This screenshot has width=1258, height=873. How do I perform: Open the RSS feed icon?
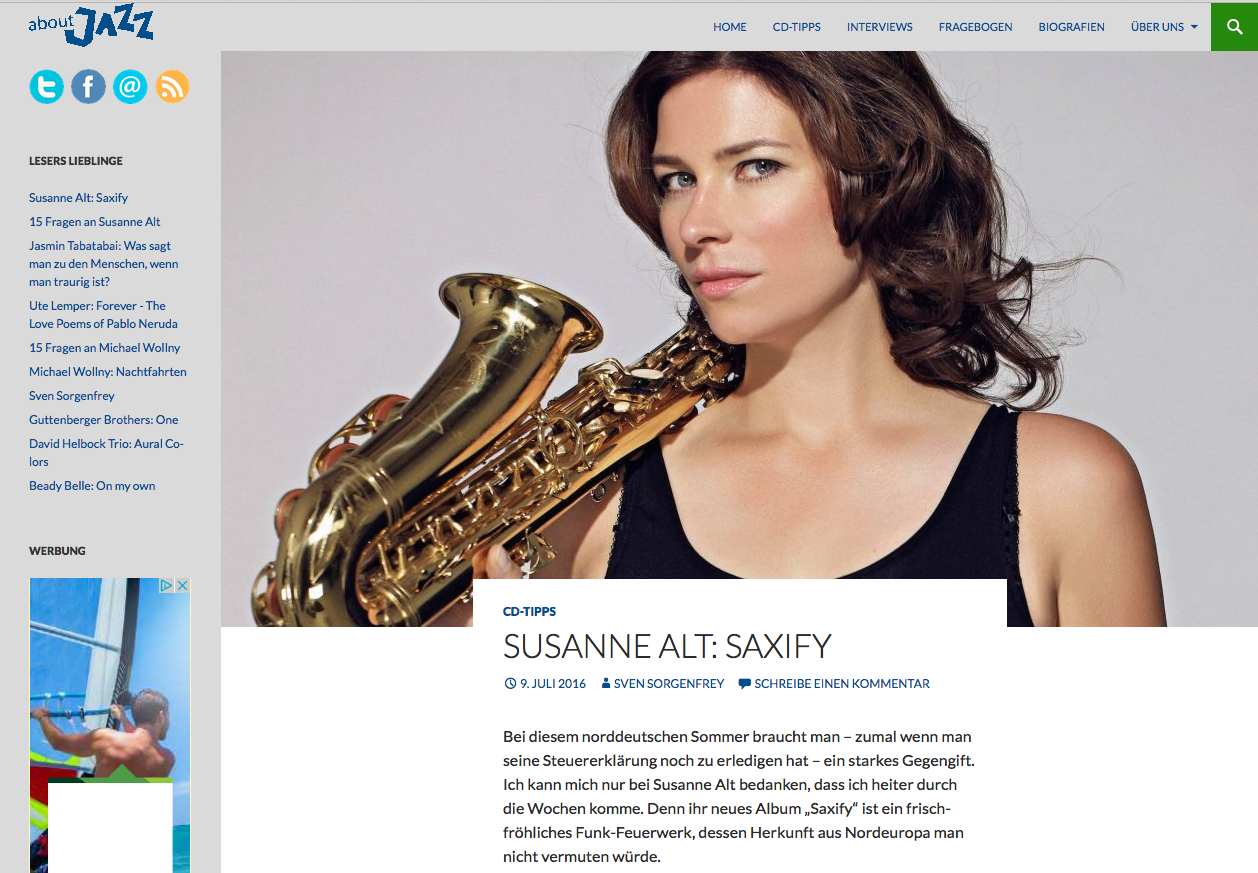pos(172,87)
